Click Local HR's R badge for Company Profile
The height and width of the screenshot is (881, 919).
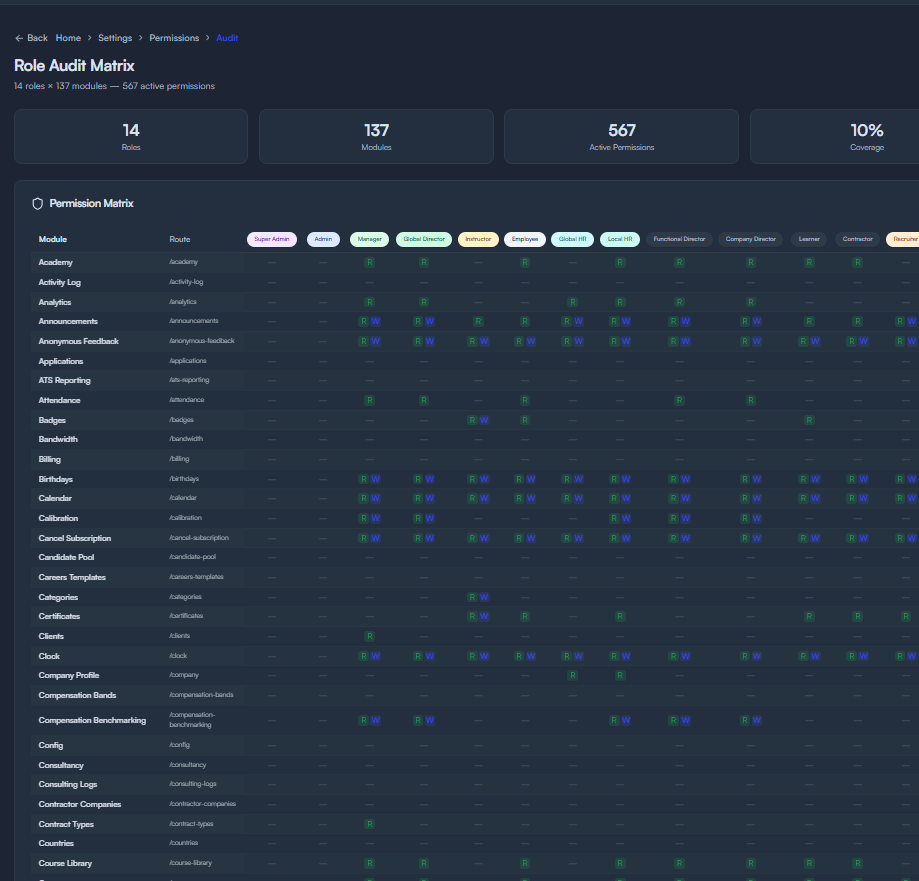click(620, 675)
